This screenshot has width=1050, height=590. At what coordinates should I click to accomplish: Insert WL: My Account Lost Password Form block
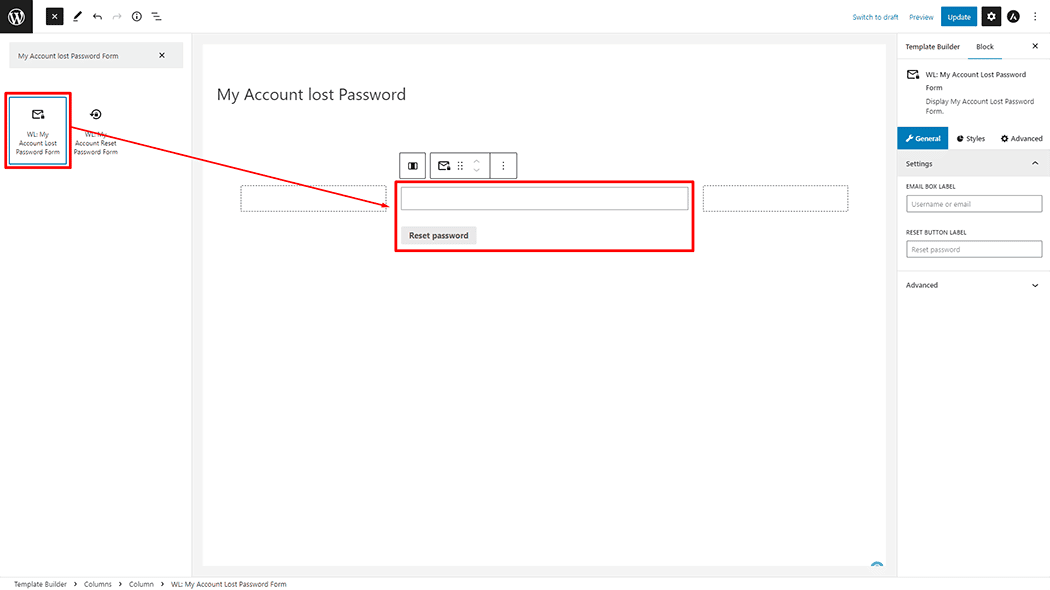pos(38,131)
